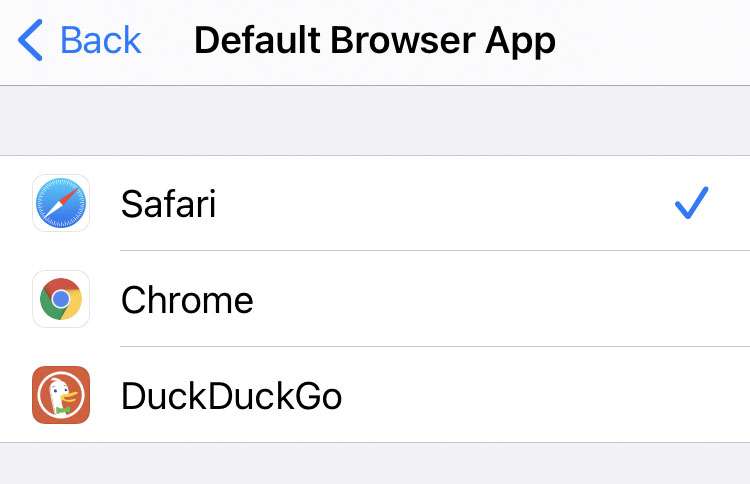The image size is (750, 484).
Task: Click the blue back chevron arrow
Action: (x=31, y=41)
